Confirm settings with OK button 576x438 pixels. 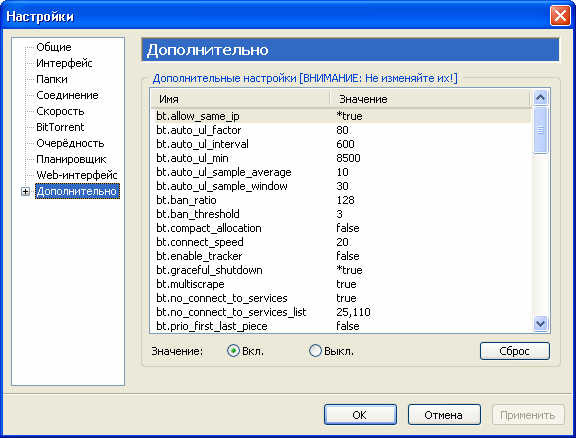pos(360,415)
